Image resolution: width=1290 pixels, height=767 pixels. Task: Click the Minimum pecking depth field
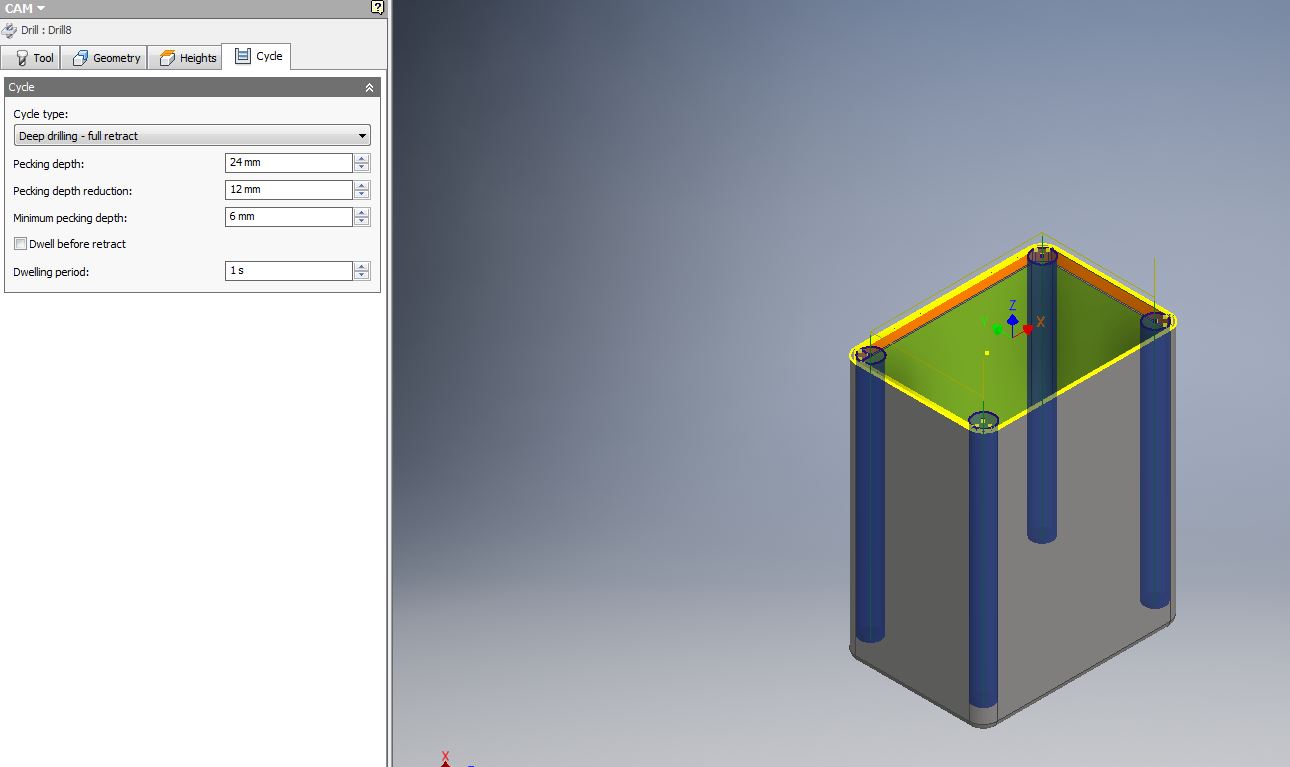[289, 216]
